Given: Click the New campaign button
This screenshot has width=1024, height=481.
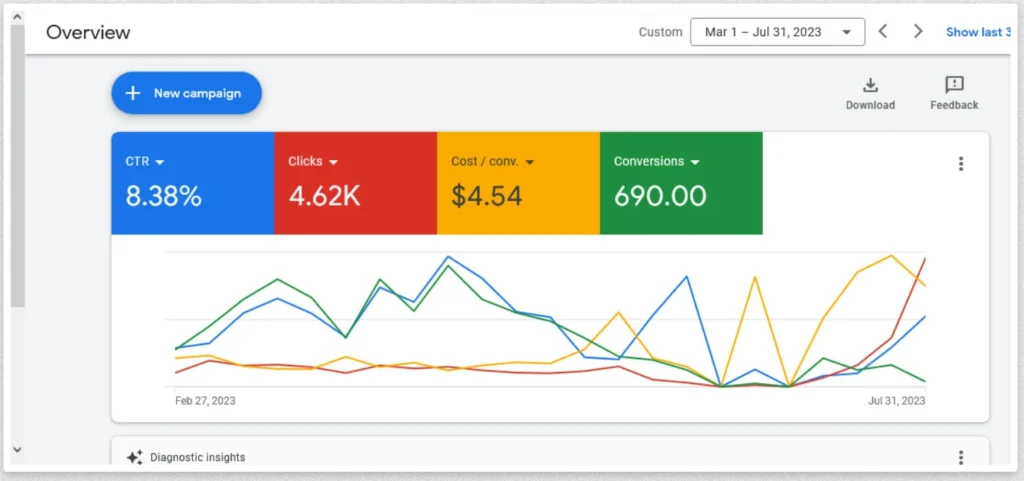Looking at the screenshot, I should [x=186, y=93].
